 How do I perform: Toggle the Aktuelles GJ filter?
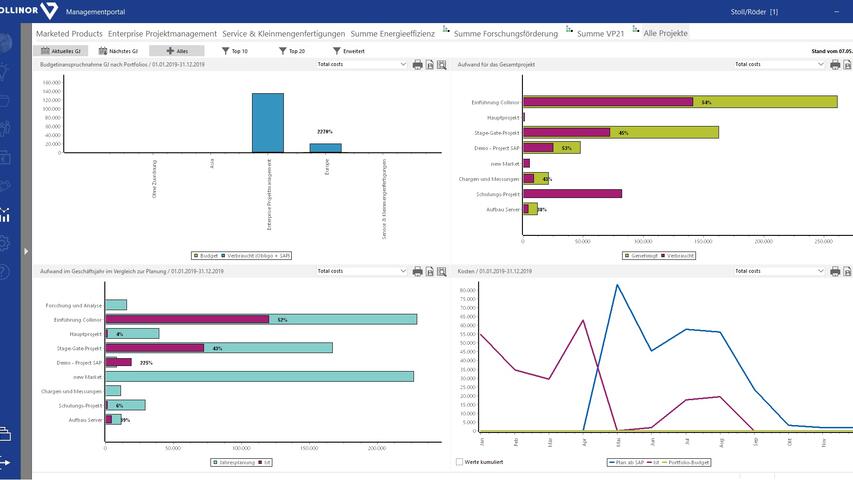tap(59, 50)
